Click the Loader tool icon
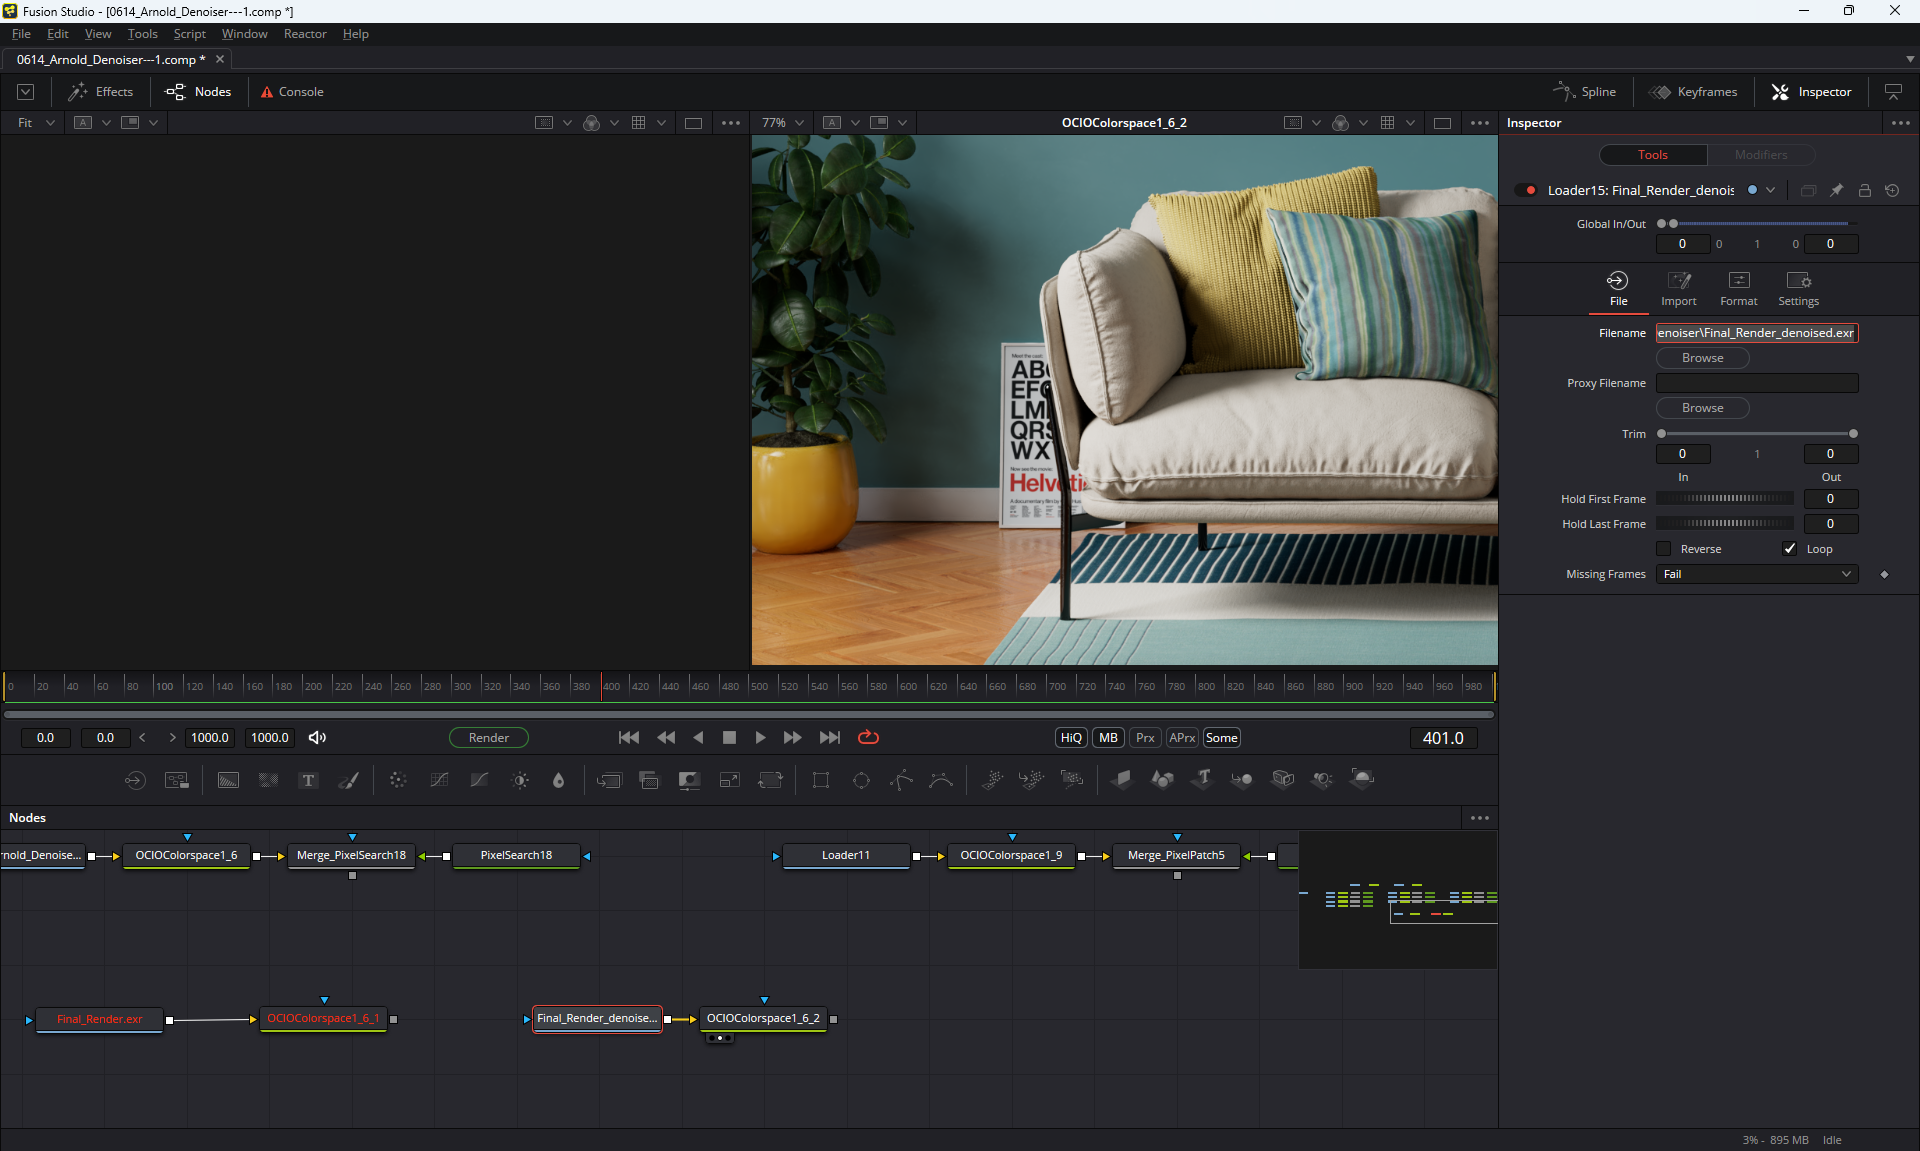 click(x=135, y=780)
